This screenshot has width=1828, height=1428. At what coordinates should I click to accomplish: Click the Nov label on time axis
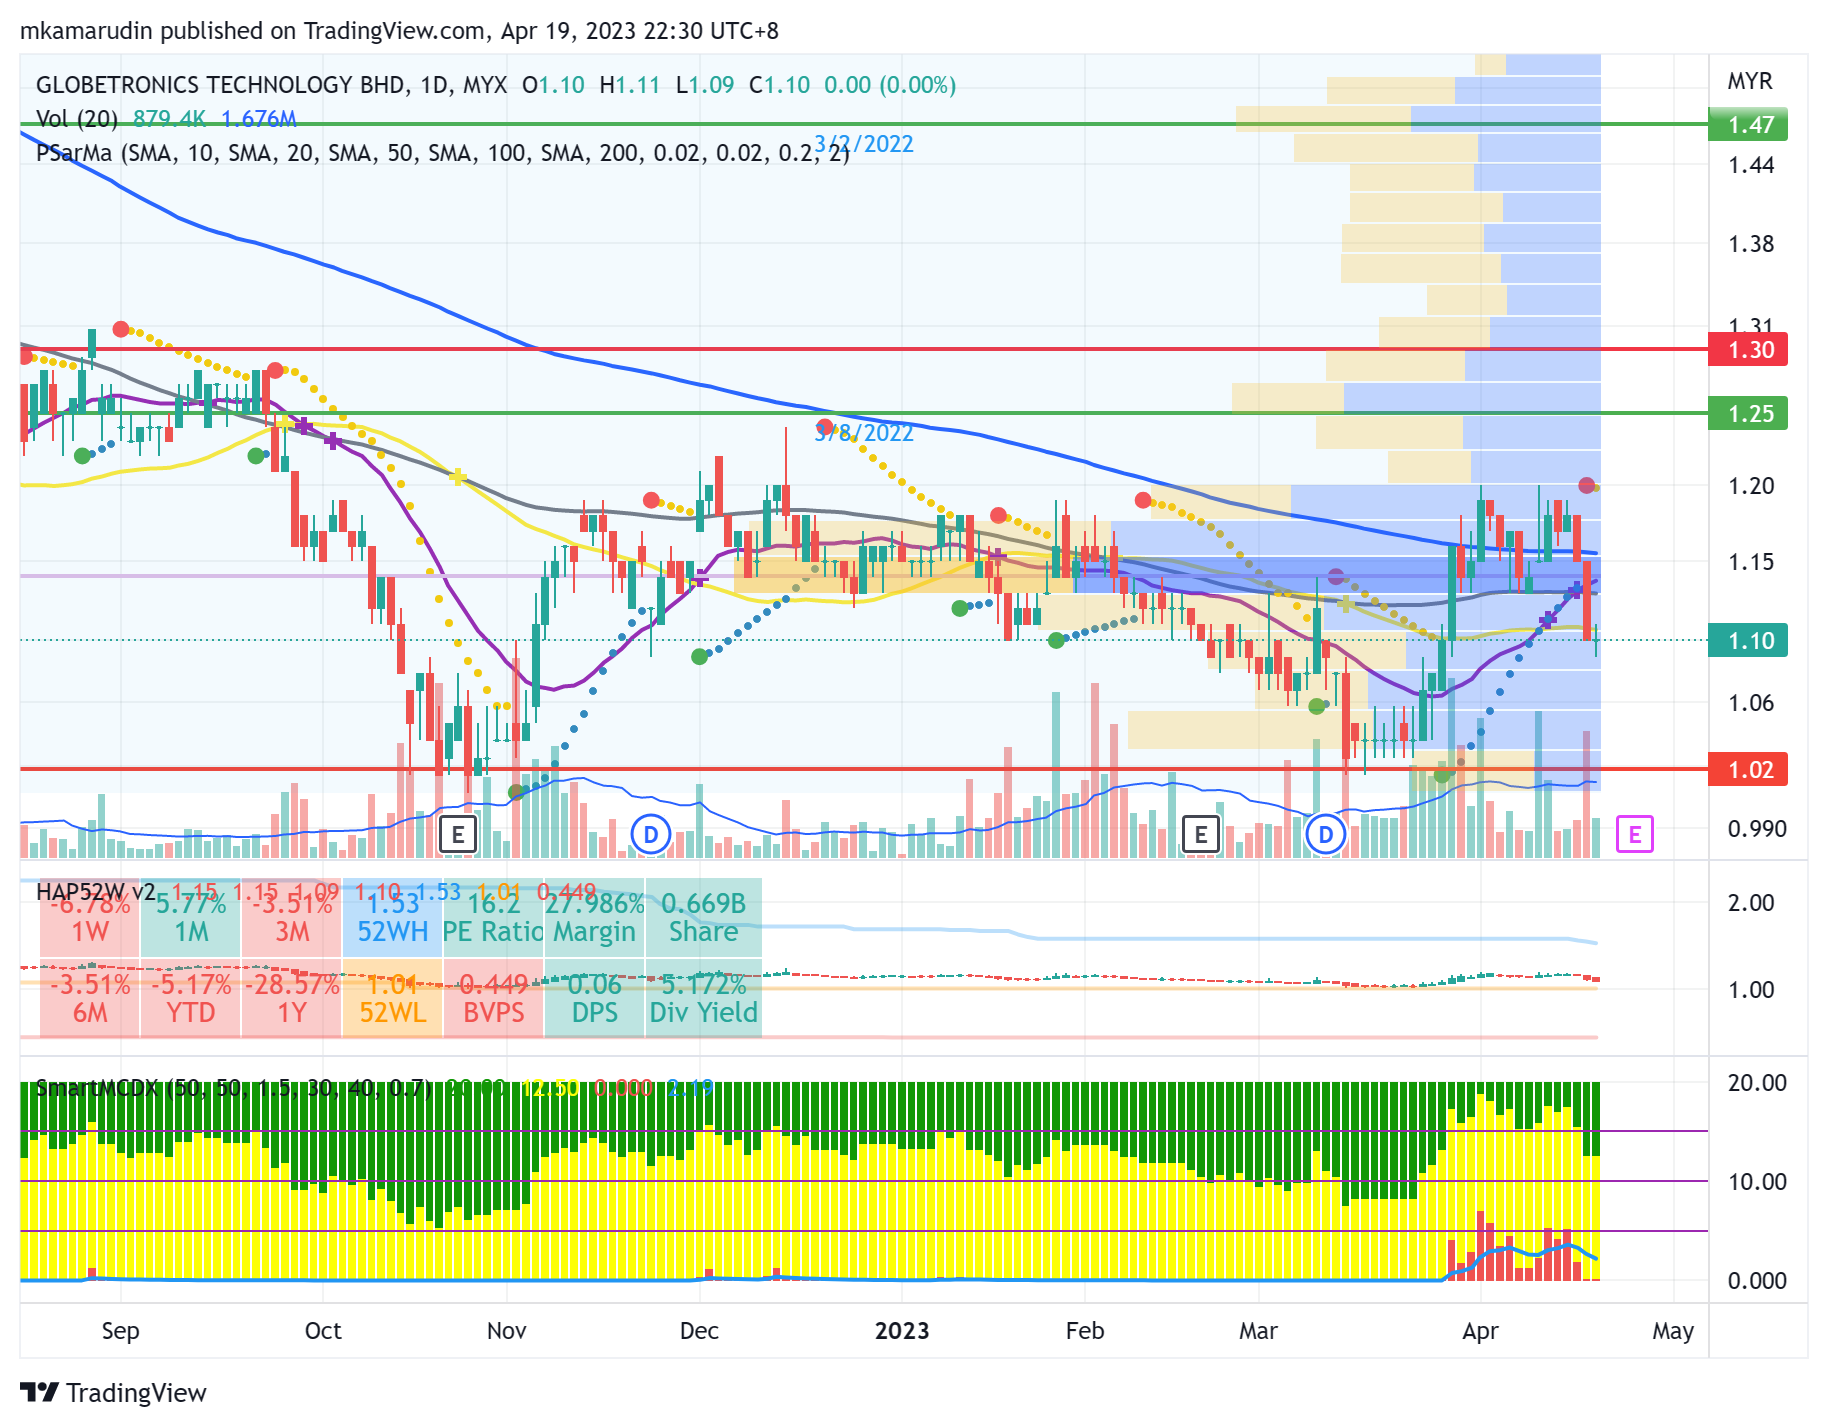pos(507,1331)
